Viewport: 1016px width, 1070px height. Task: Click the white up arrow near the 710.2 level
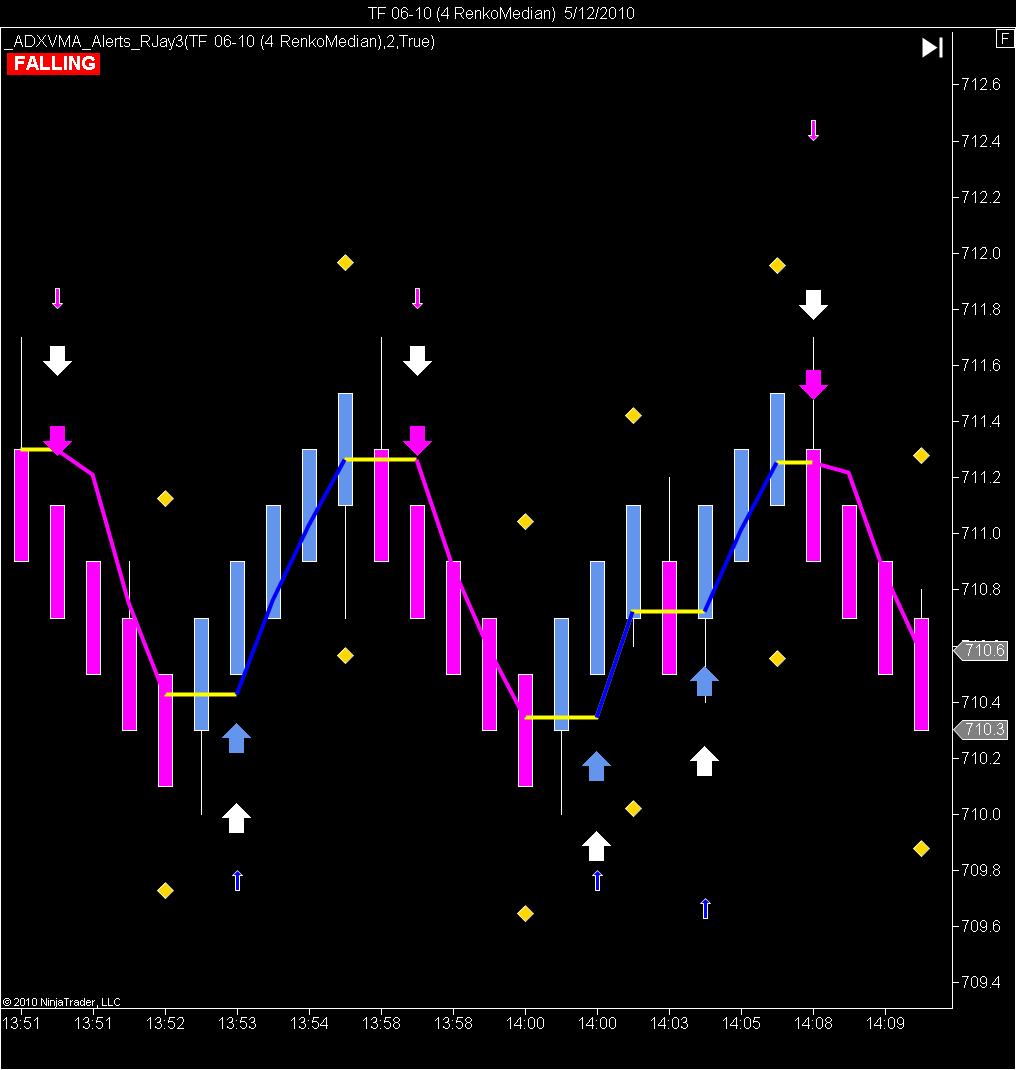704,762
